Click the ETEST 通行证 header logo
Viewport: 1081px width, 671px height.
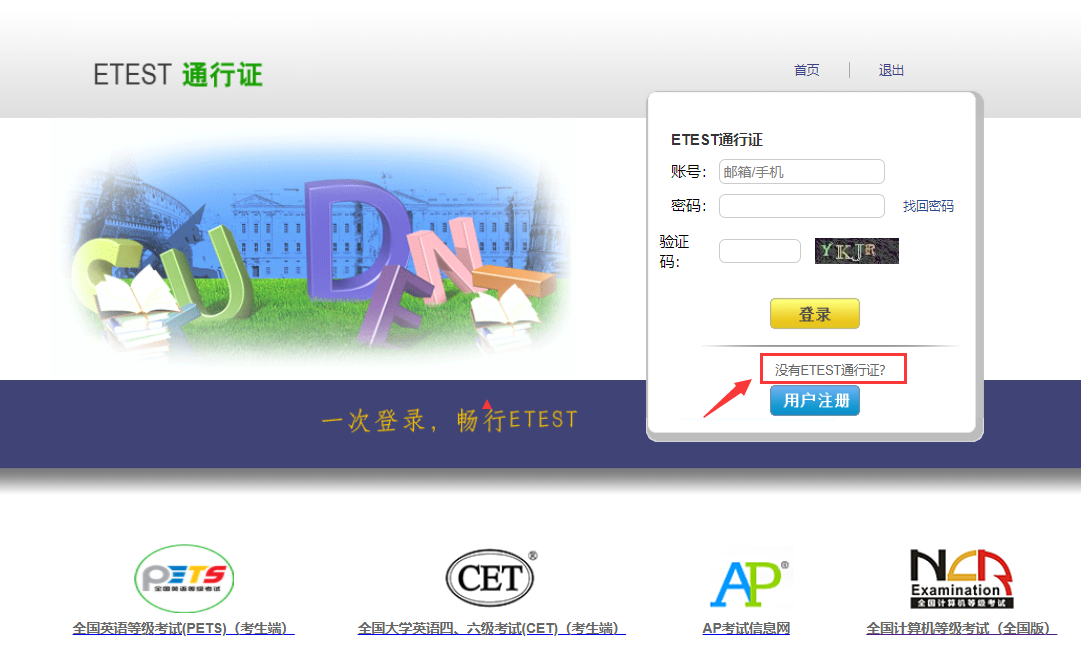tap(178, 75)
